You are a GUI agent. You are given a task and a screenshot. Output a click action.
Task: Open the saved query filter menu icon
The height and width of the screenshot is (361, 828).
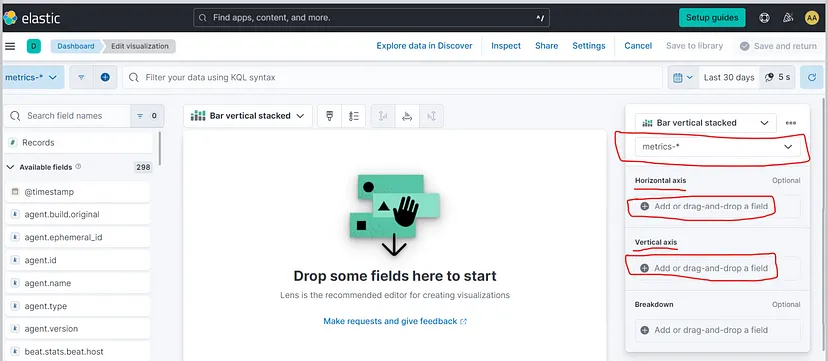pyautogui.click(x=81, y=77)
